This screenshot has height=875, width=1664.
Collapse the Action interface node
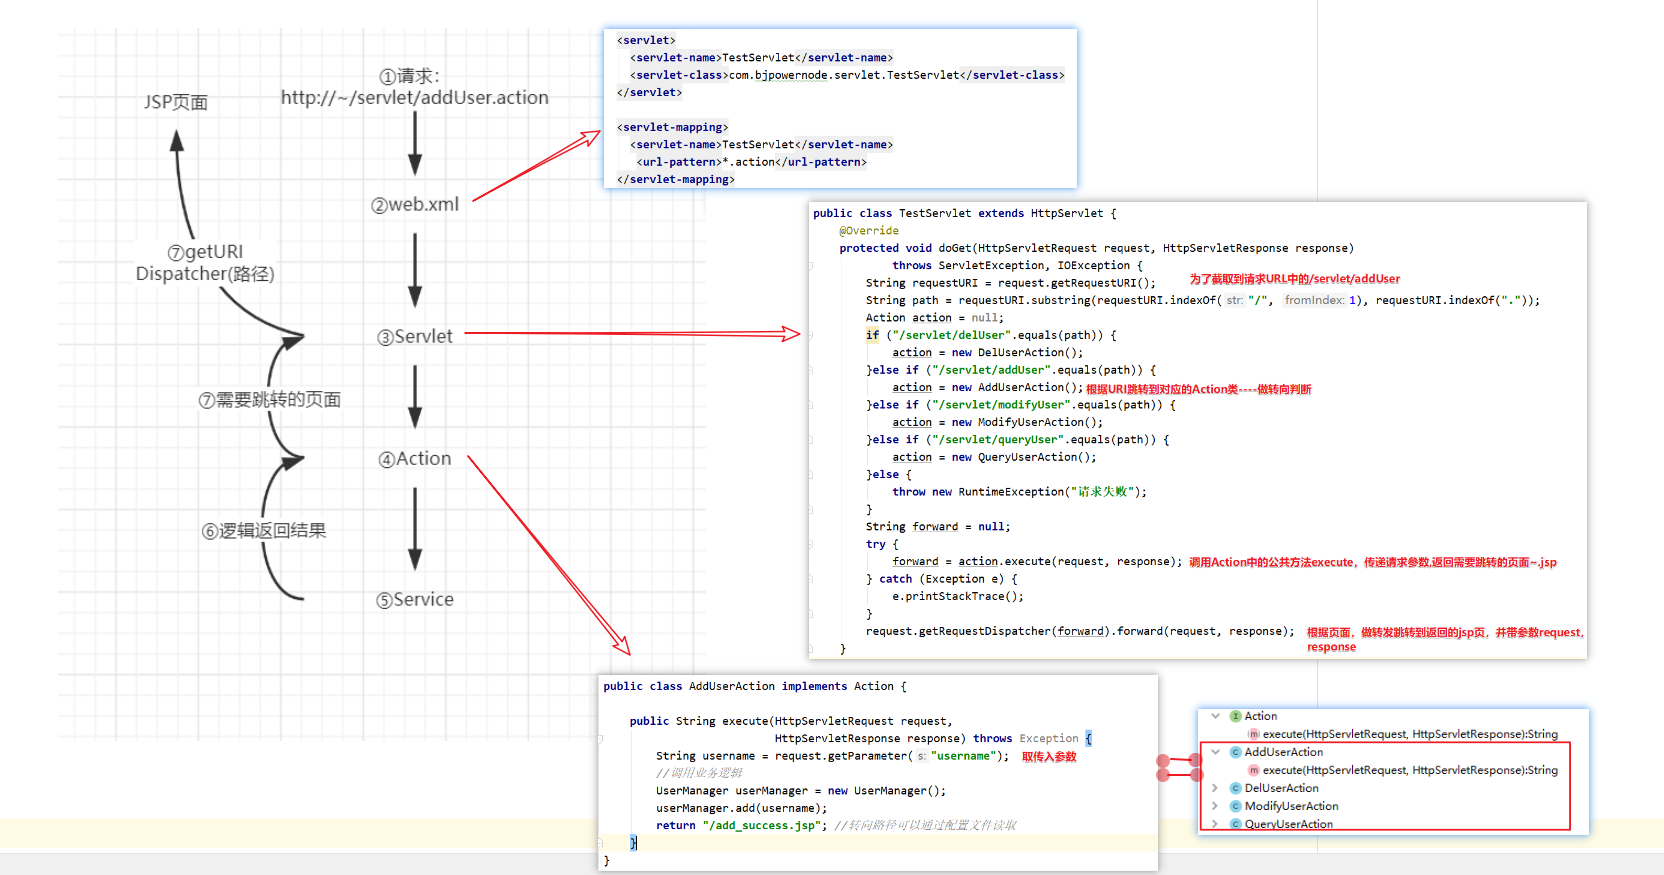click(x=1215, y=716)
